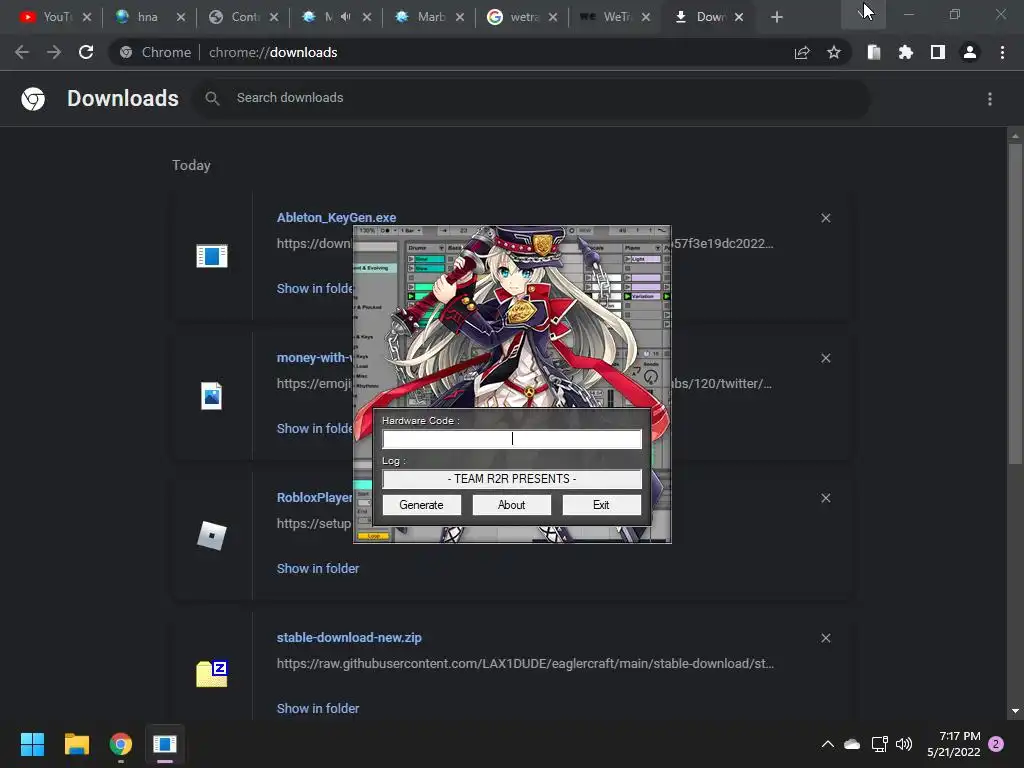Click the downloads page vertical scrollbar
The image size is (1024, 768).
coord(1014,304)
